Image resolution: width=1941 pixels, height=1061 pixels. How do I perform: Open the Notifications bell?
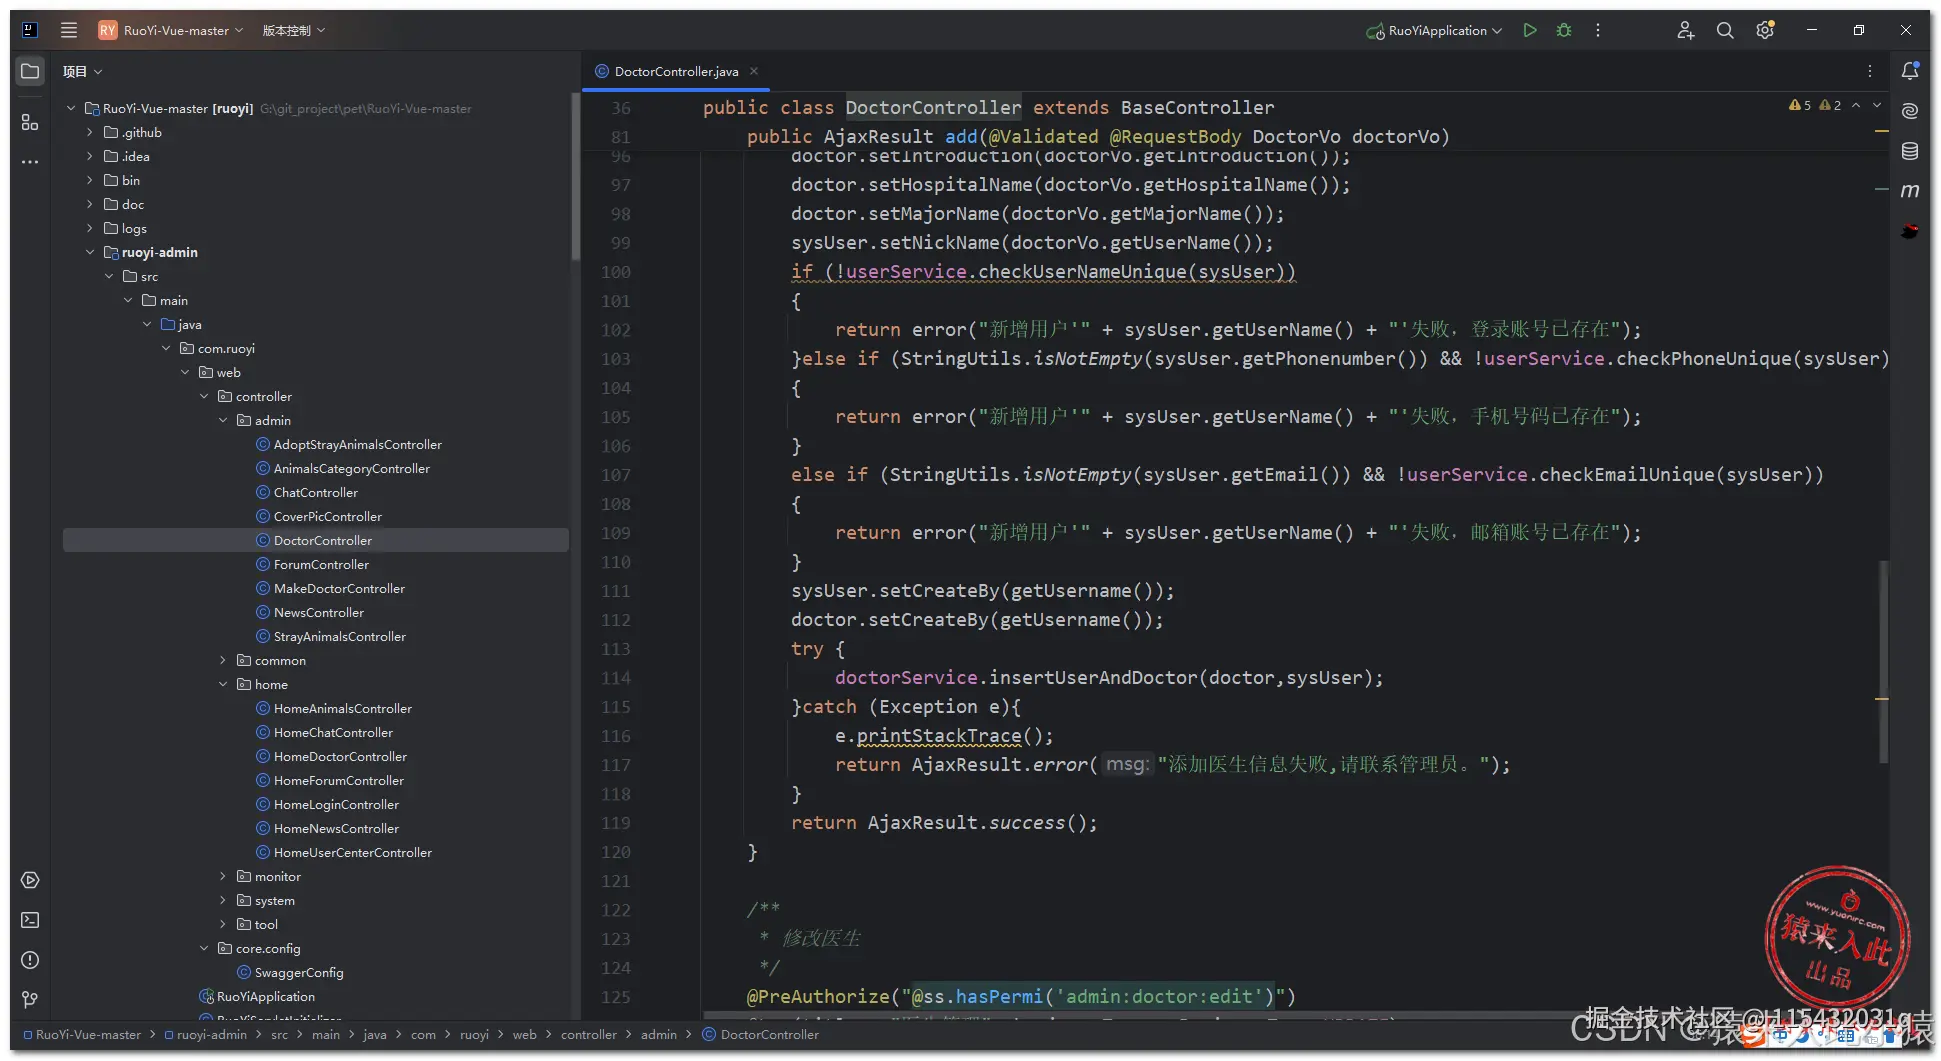(x=1910, y=71)
